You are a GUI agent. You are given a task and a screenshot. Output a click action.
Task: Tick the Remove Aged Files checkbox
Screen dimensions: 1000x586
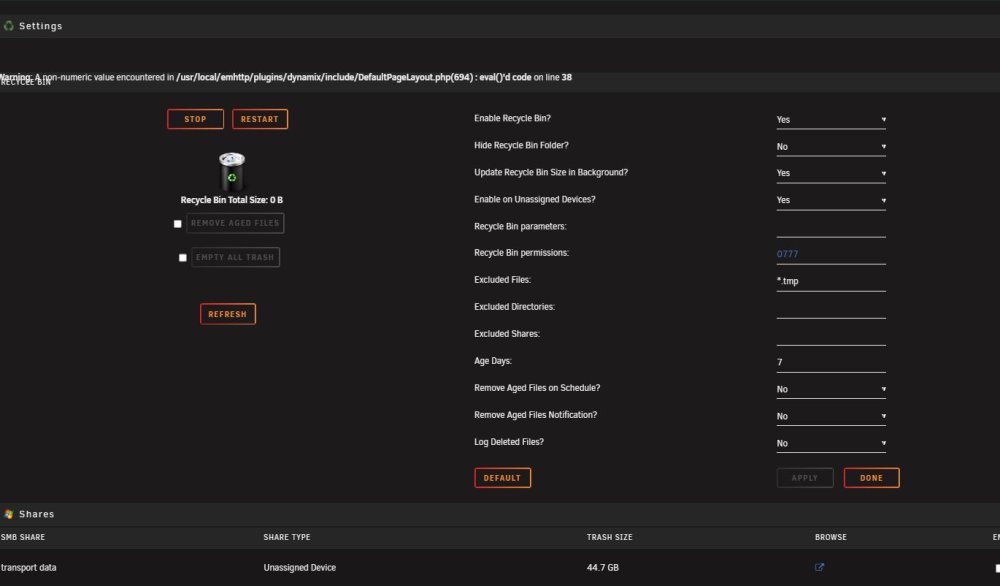pos(177,224)
